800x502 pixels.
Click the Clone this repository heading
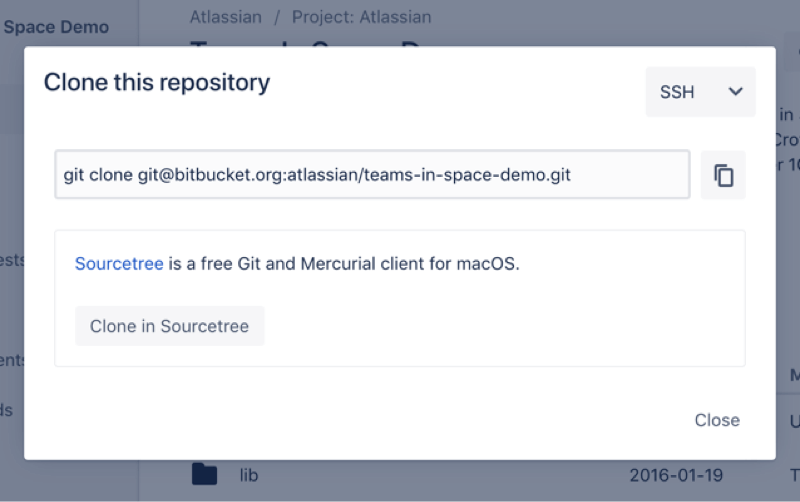157,82
